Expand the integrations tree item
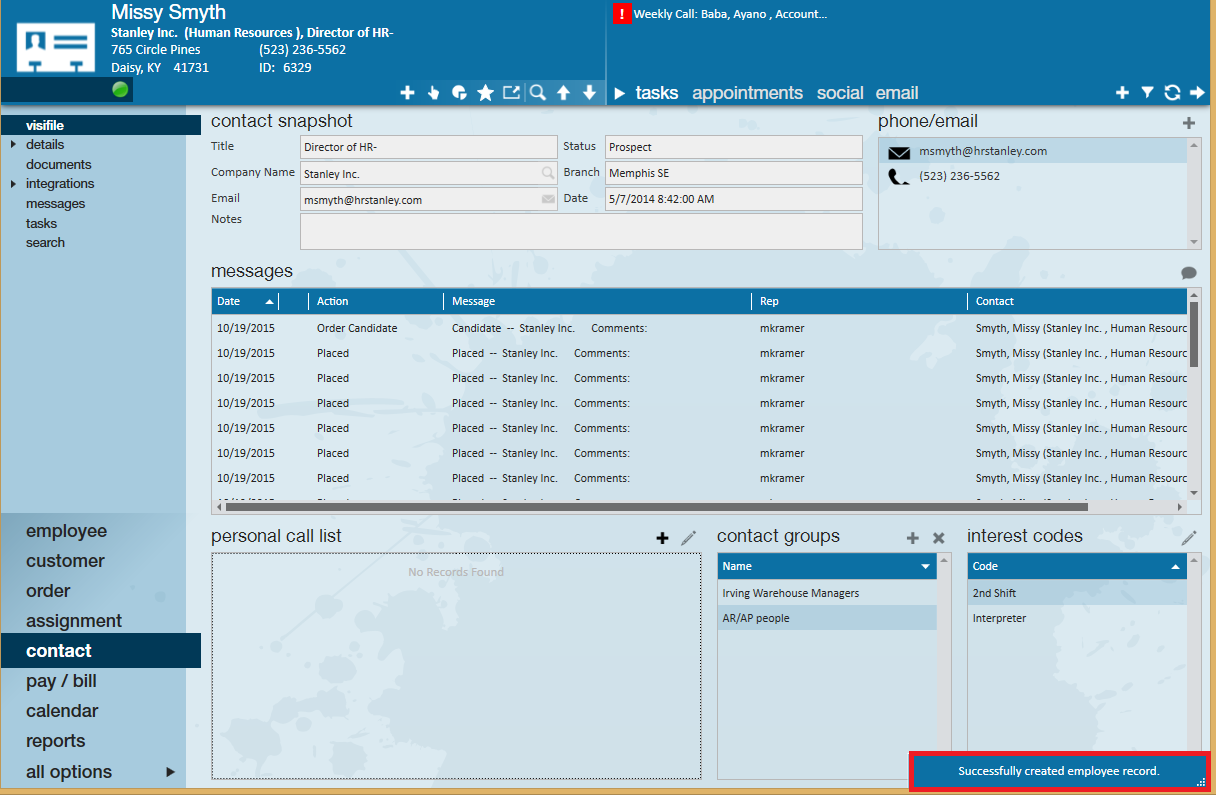 pos(14,184)
